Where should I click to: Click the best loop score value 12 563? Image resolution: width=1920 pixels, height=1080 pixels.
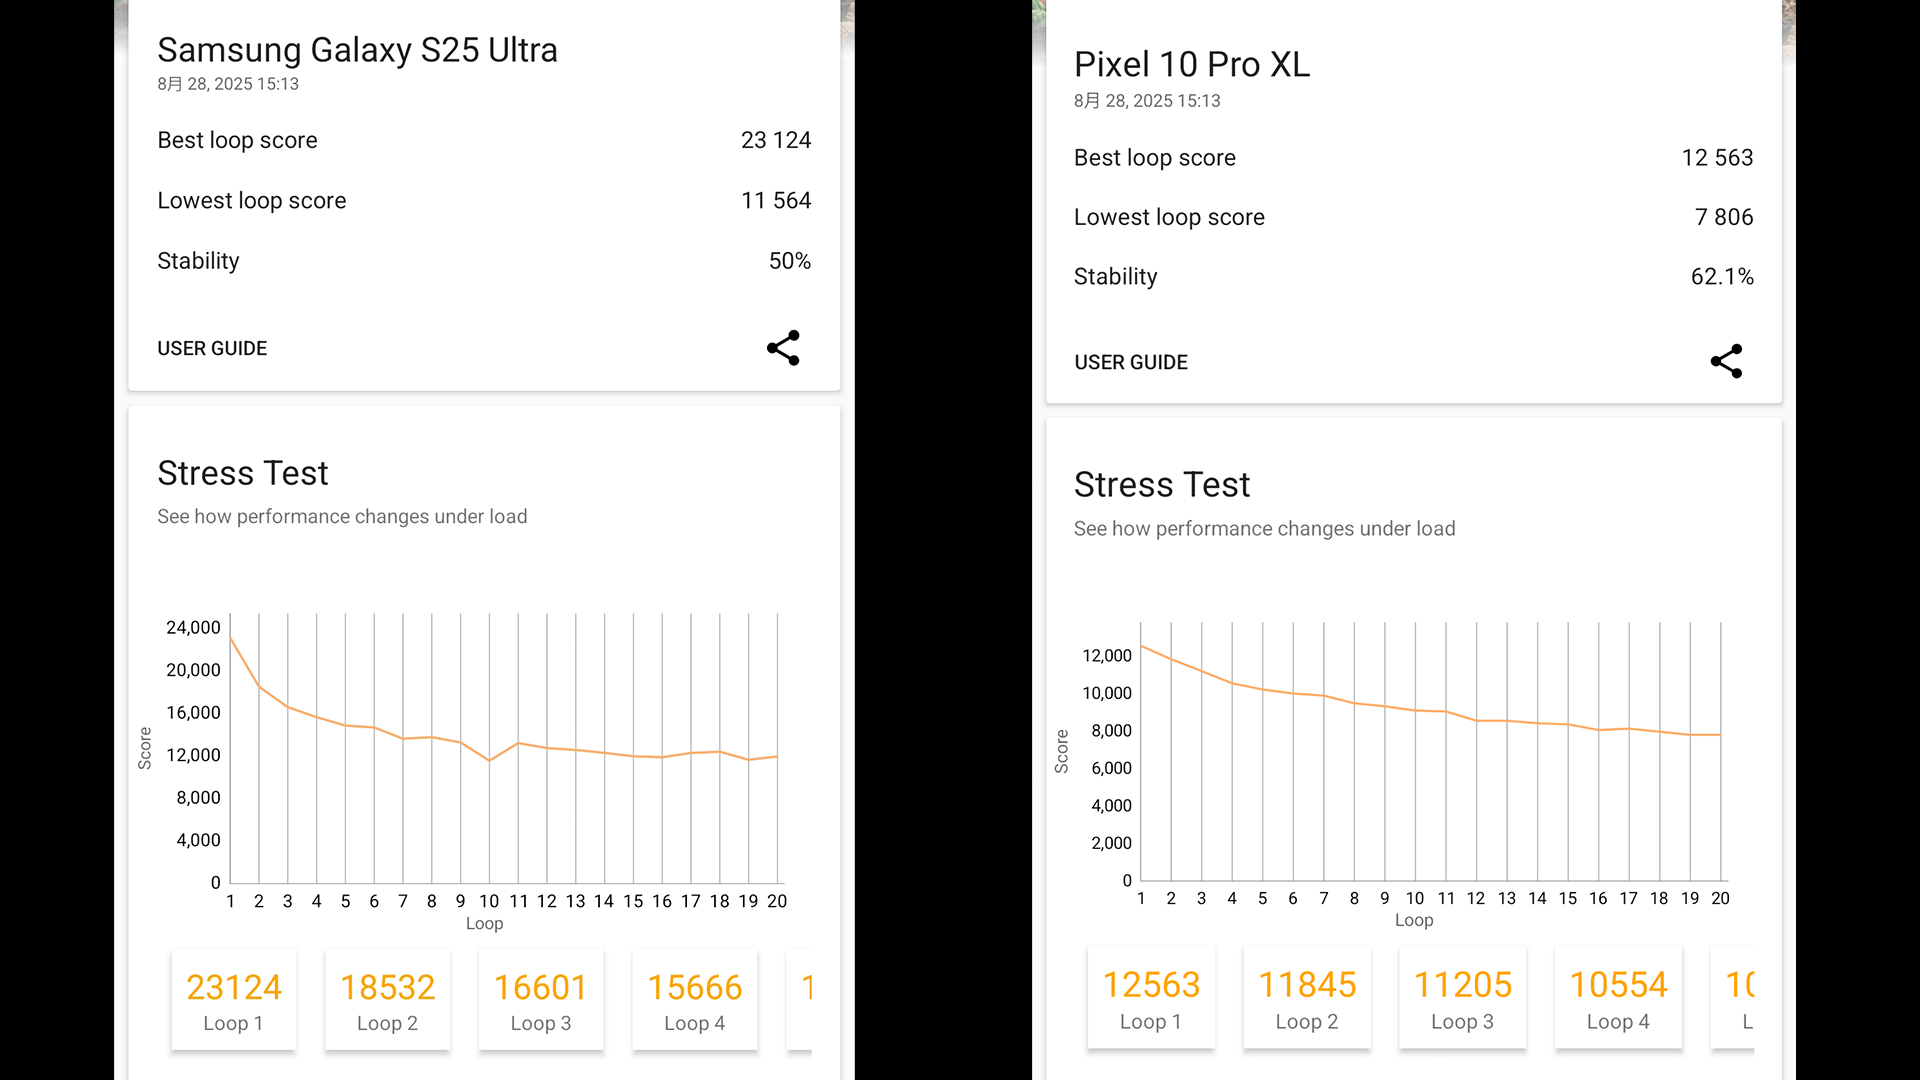1717,158
